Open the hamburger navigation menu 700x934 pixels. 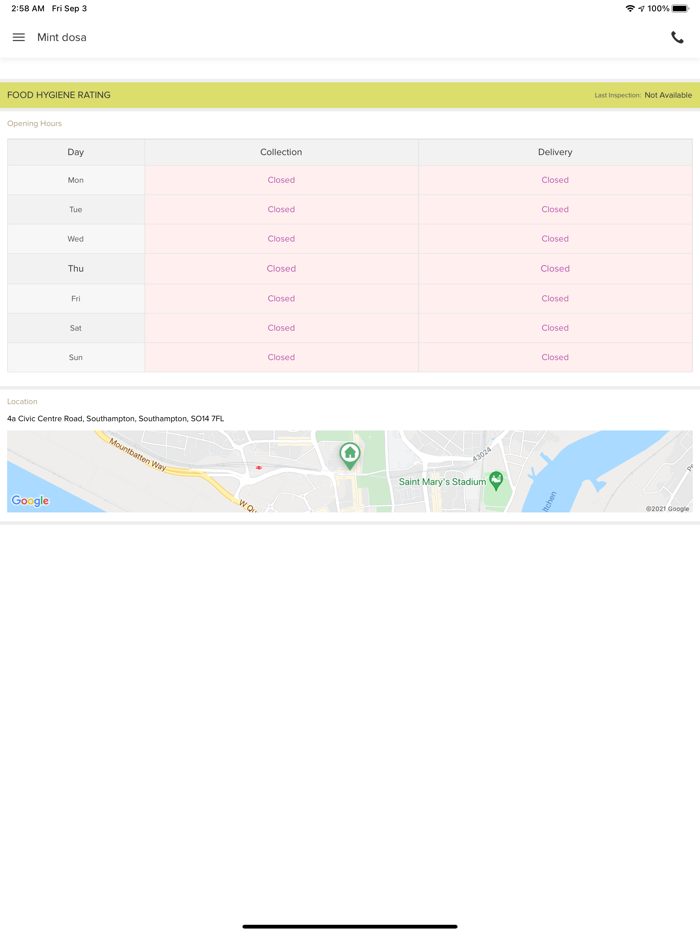(x=18, y=37)
